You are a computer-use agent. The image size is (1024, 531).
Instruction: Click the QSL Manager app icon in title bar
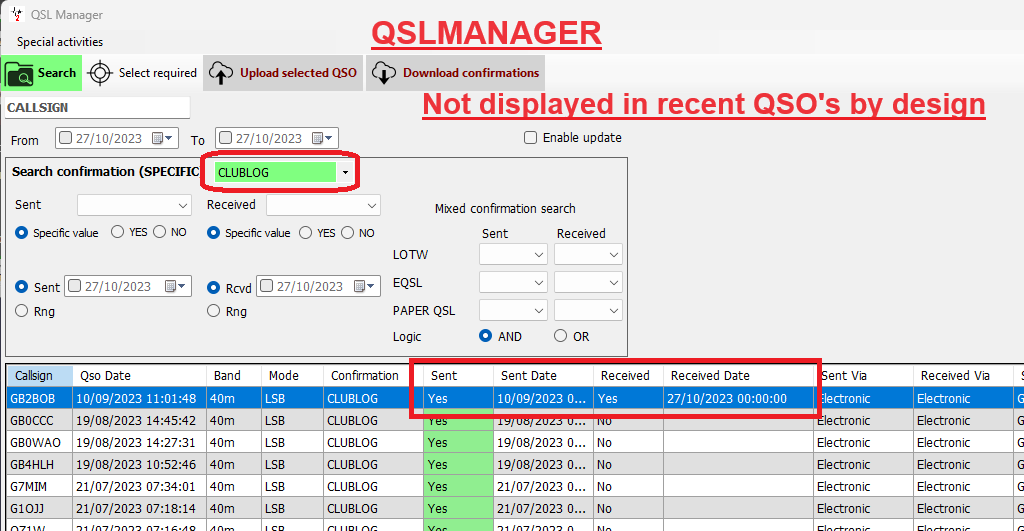click(x=17, y=14)
